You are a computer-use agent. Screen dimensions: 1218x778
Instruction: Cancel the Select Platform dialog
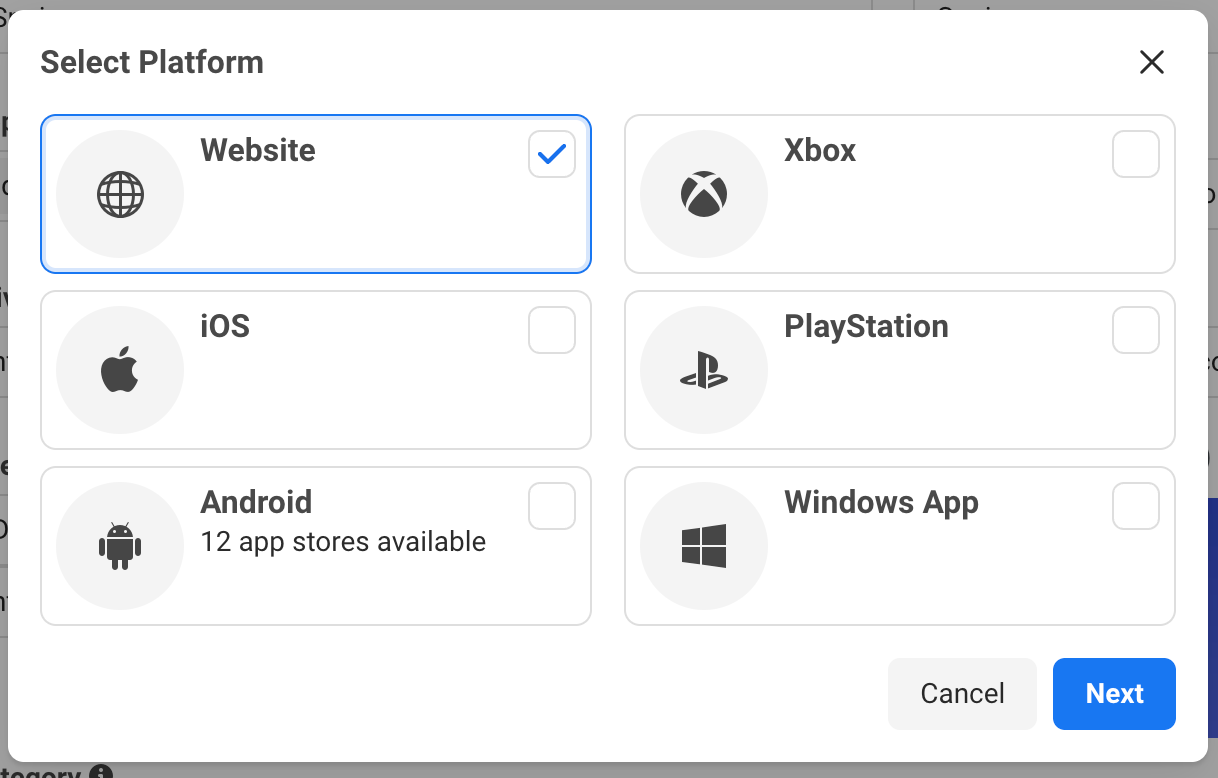point(962,694)
